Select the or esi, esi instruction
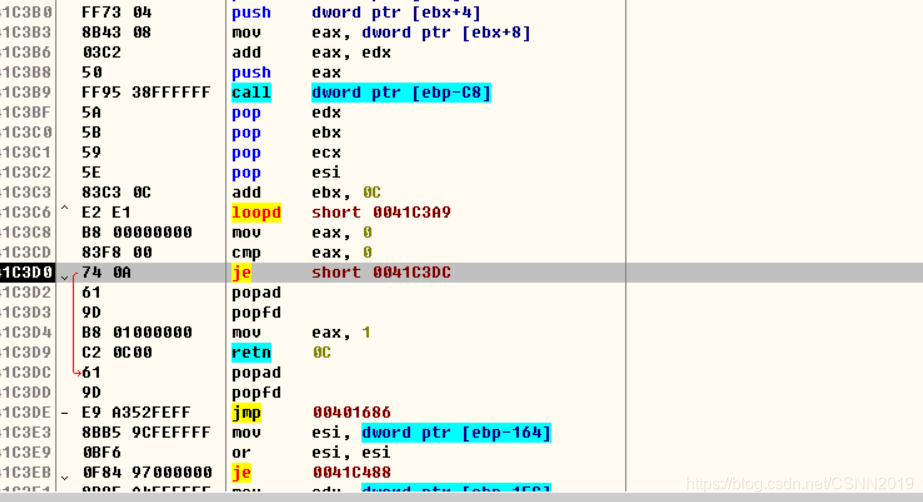Viewport: 923px width, 502px height. coord(311,453)
